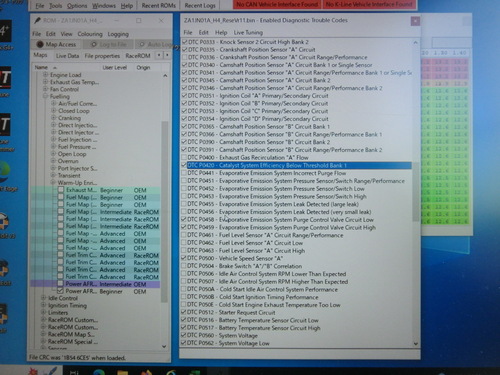Uncheck DTC P0500 Vehicle Speed Sensor
Viewport: 500px width, 375px height.
click(x=184, y=258)
